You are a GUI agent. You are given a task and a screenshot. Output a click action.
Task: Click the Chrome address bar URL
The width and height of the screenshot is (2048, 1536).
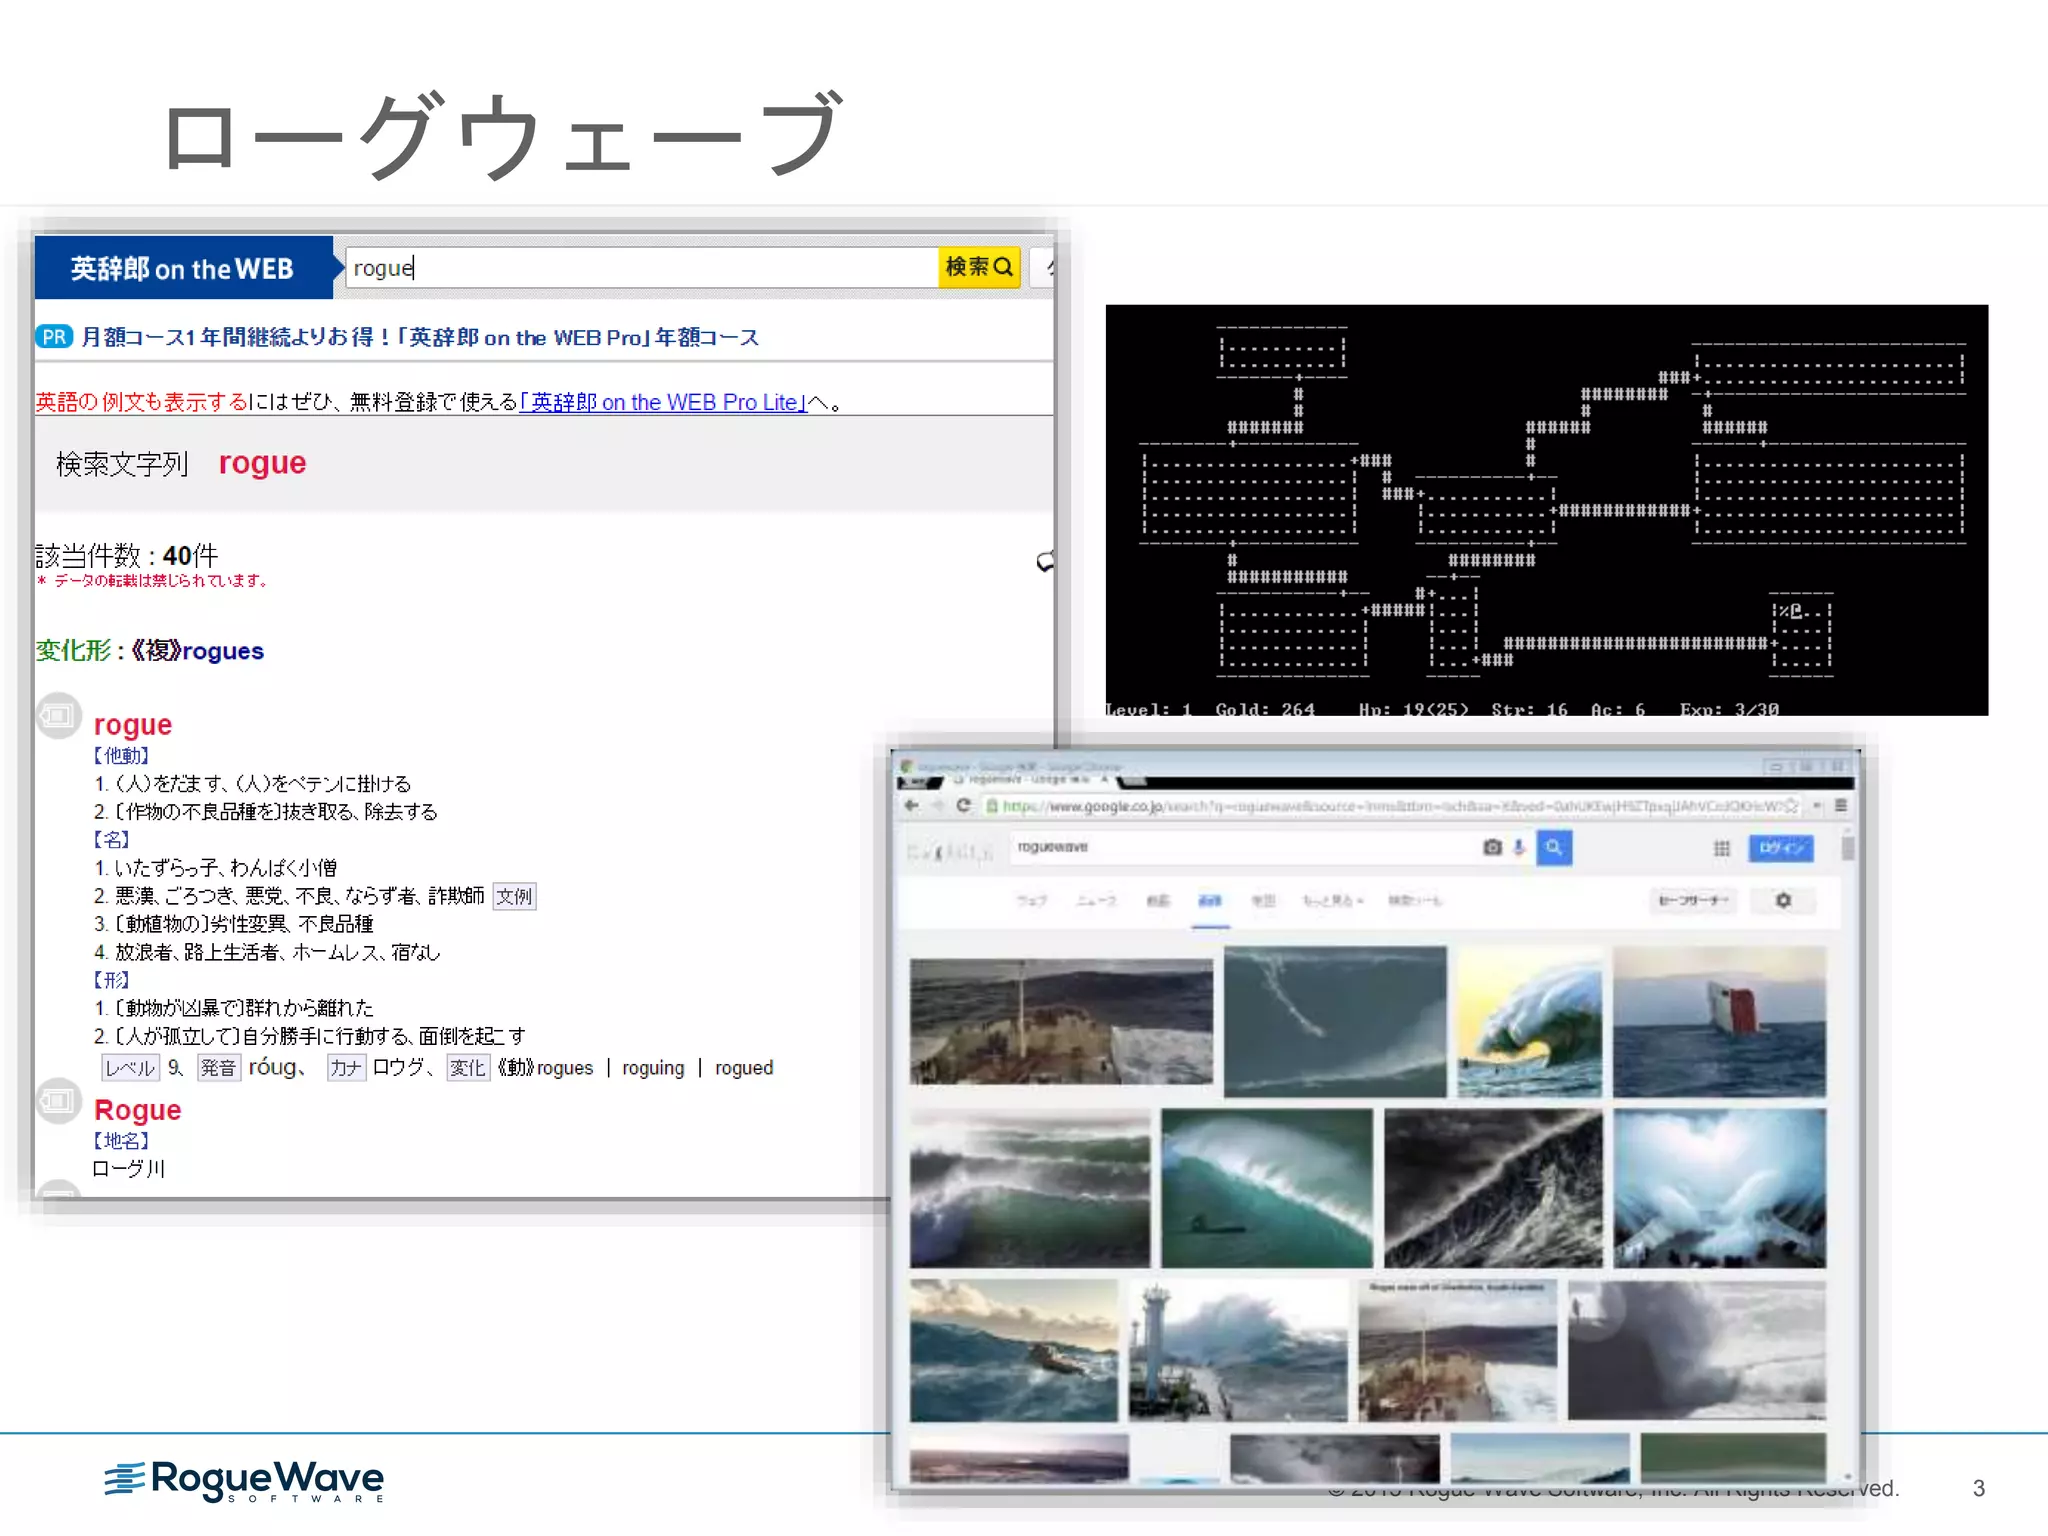tap(1389, 806)
